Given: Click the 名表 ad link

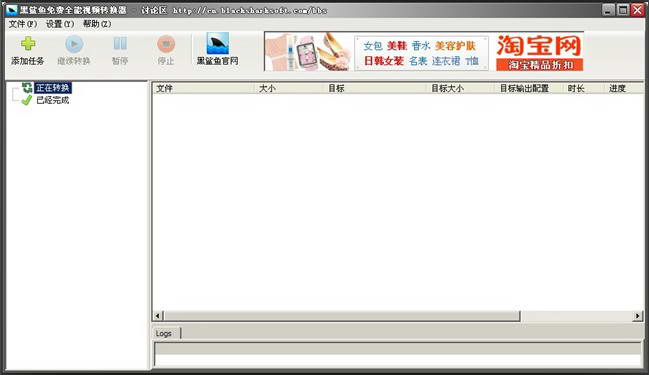Looking at the screenshot, I should coord(418,61).
